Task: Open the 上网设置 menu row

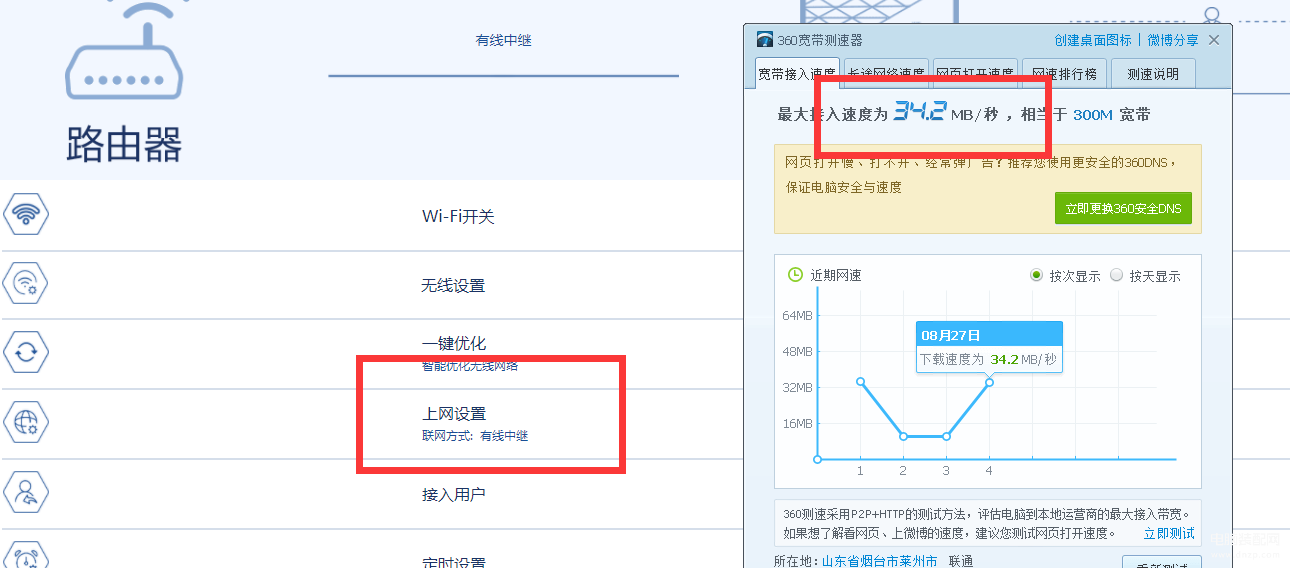Action: click(371, 424)
